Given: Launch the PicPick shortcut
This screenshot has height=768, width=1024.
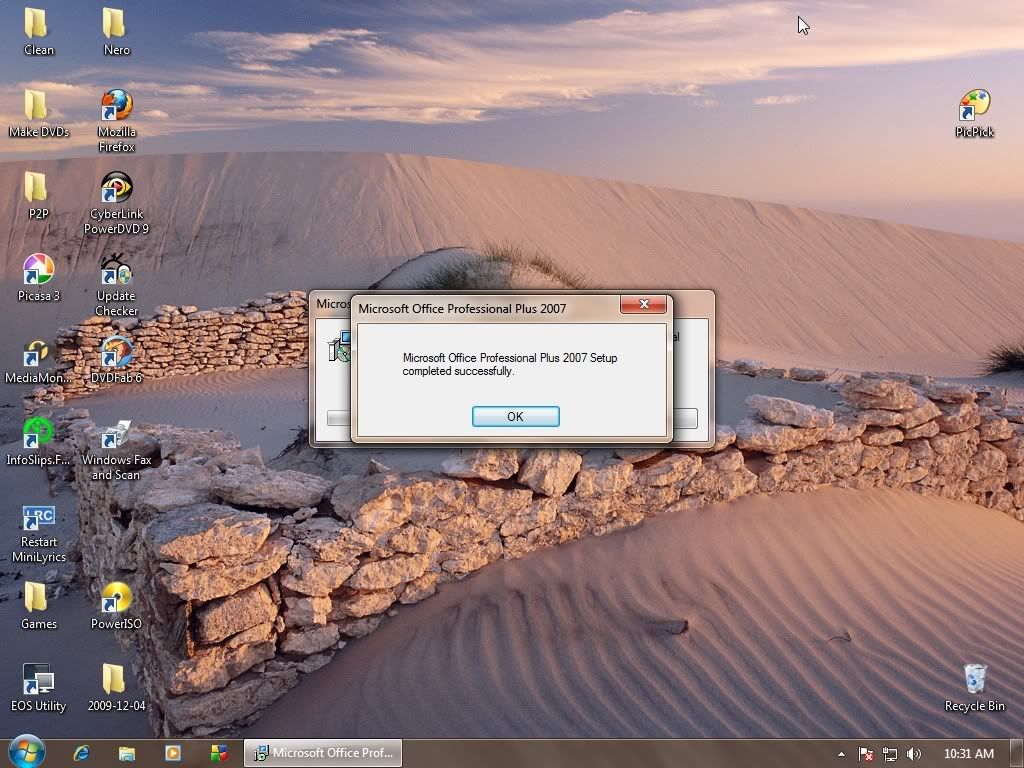Looking at the screenshot, I should [974, 113].
